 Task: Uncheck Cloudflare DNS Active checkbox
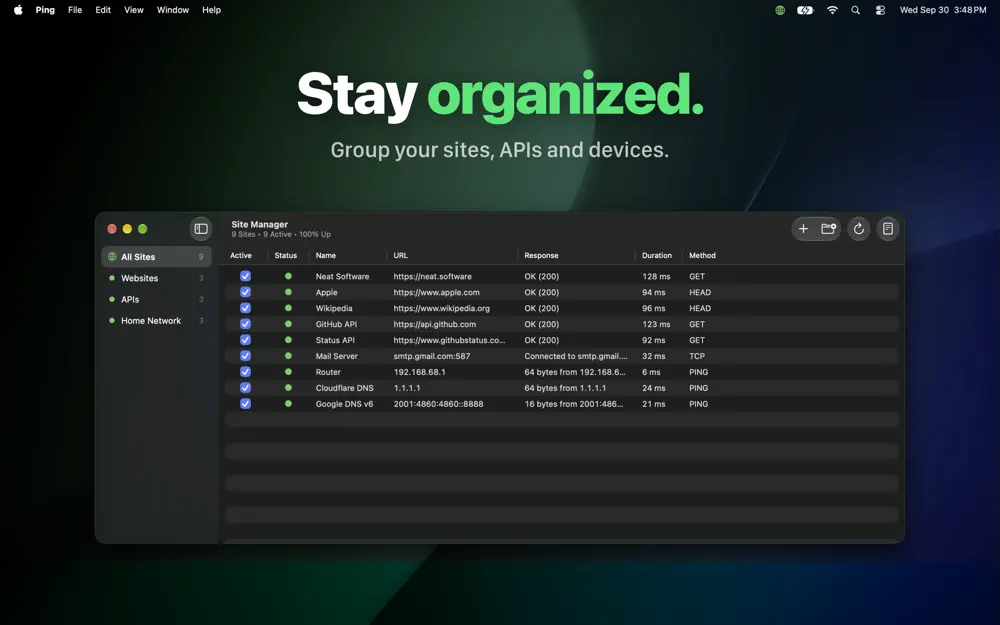(246, 388)
